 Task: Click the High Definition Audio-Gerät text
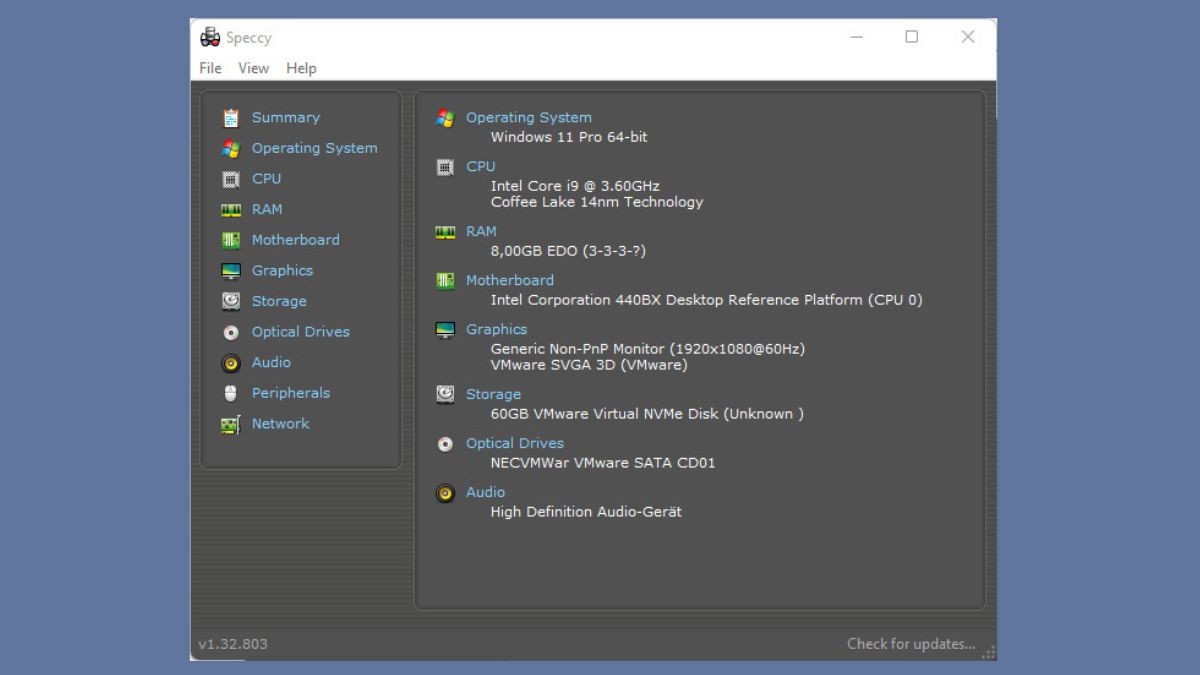point(586,512)
